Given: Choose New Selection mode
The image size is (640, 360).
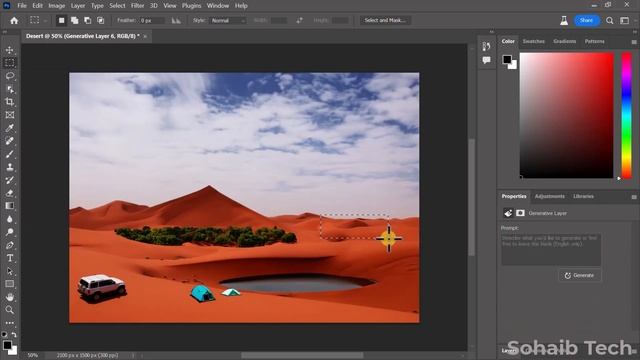Looking at the screenshot, I should (61, 20).
